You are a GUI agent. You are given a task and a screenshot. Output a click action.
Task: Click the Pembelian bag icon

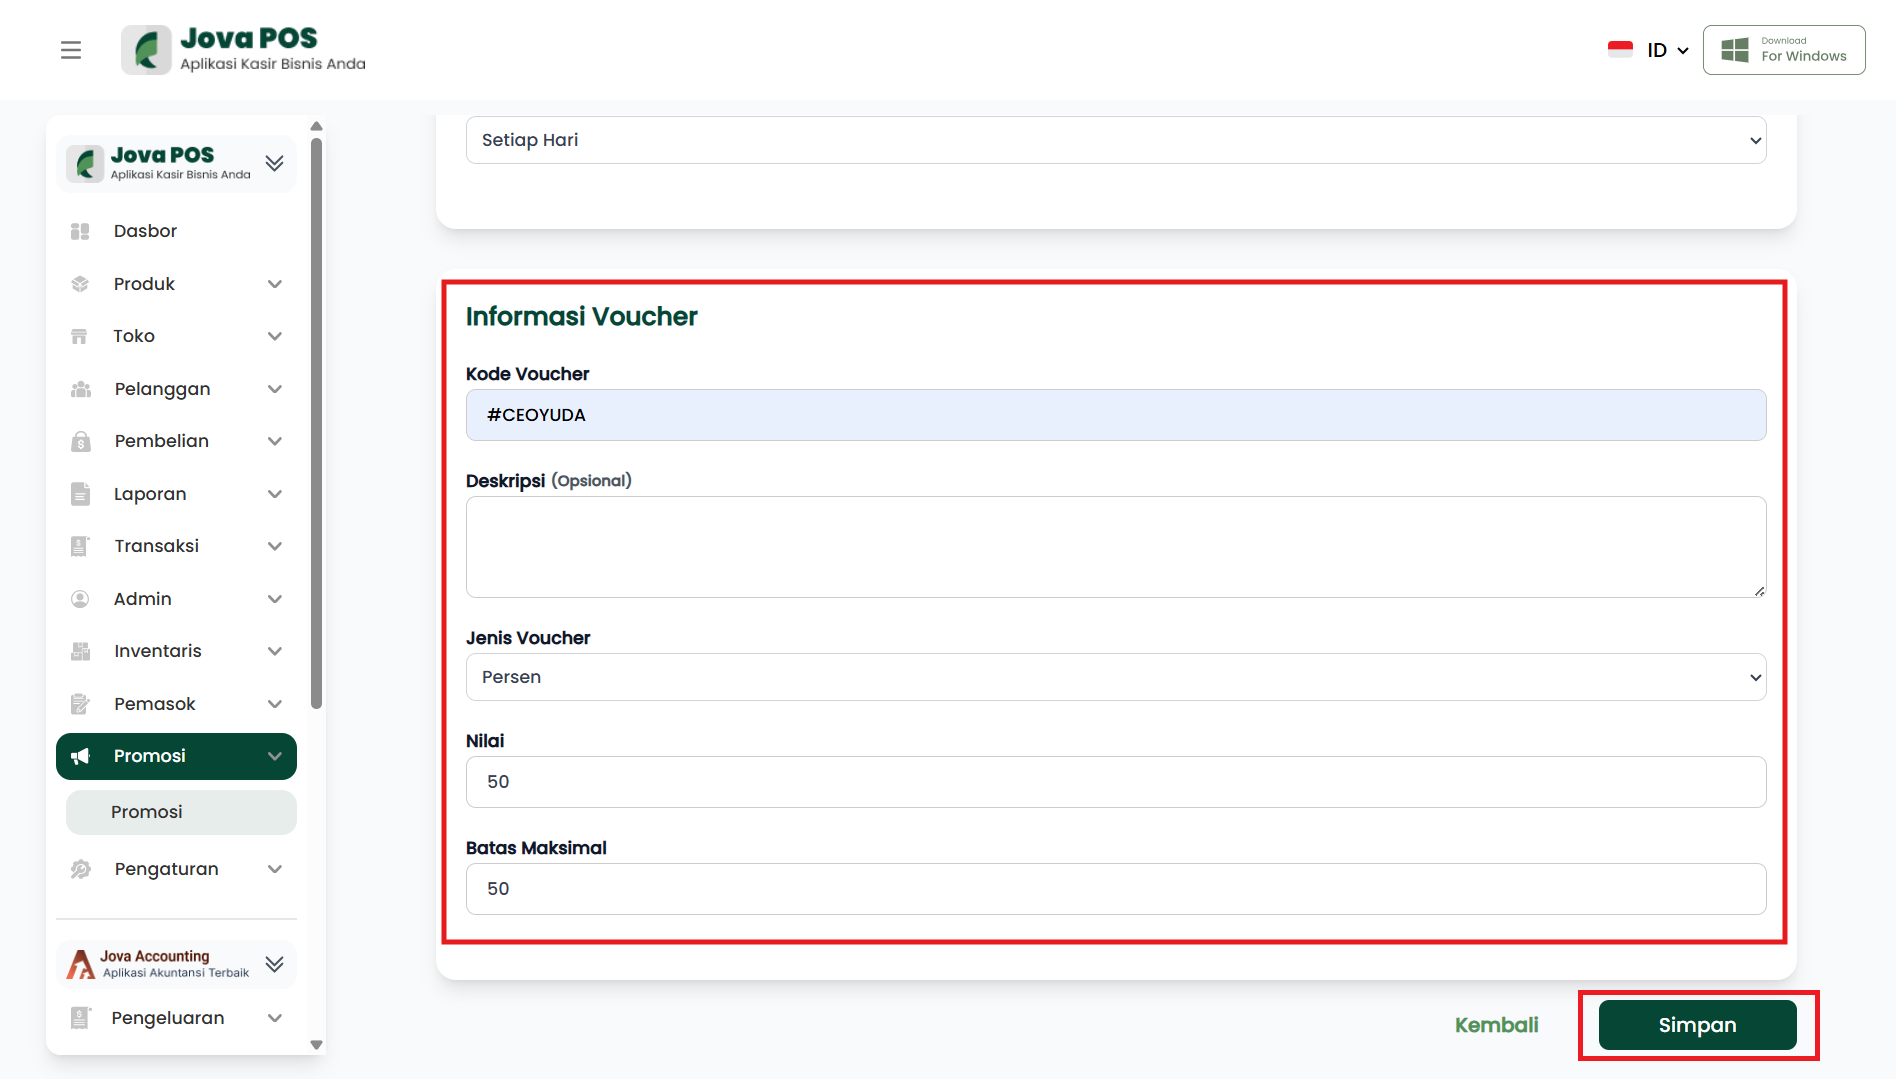81,441
